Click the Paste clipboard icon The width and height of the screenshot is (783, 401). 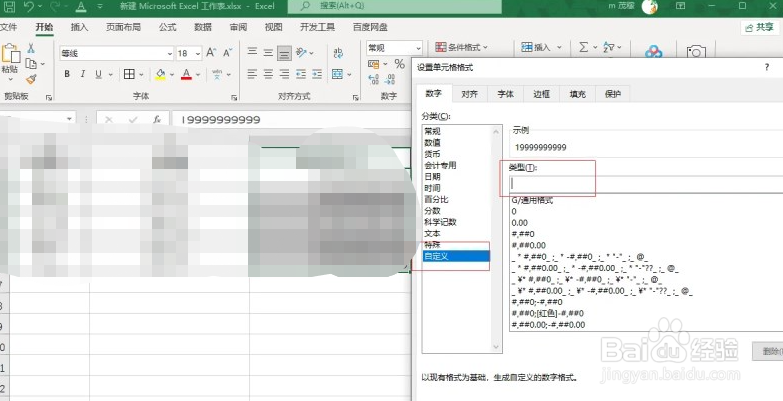pyautogui.click(x=10, y=53)
